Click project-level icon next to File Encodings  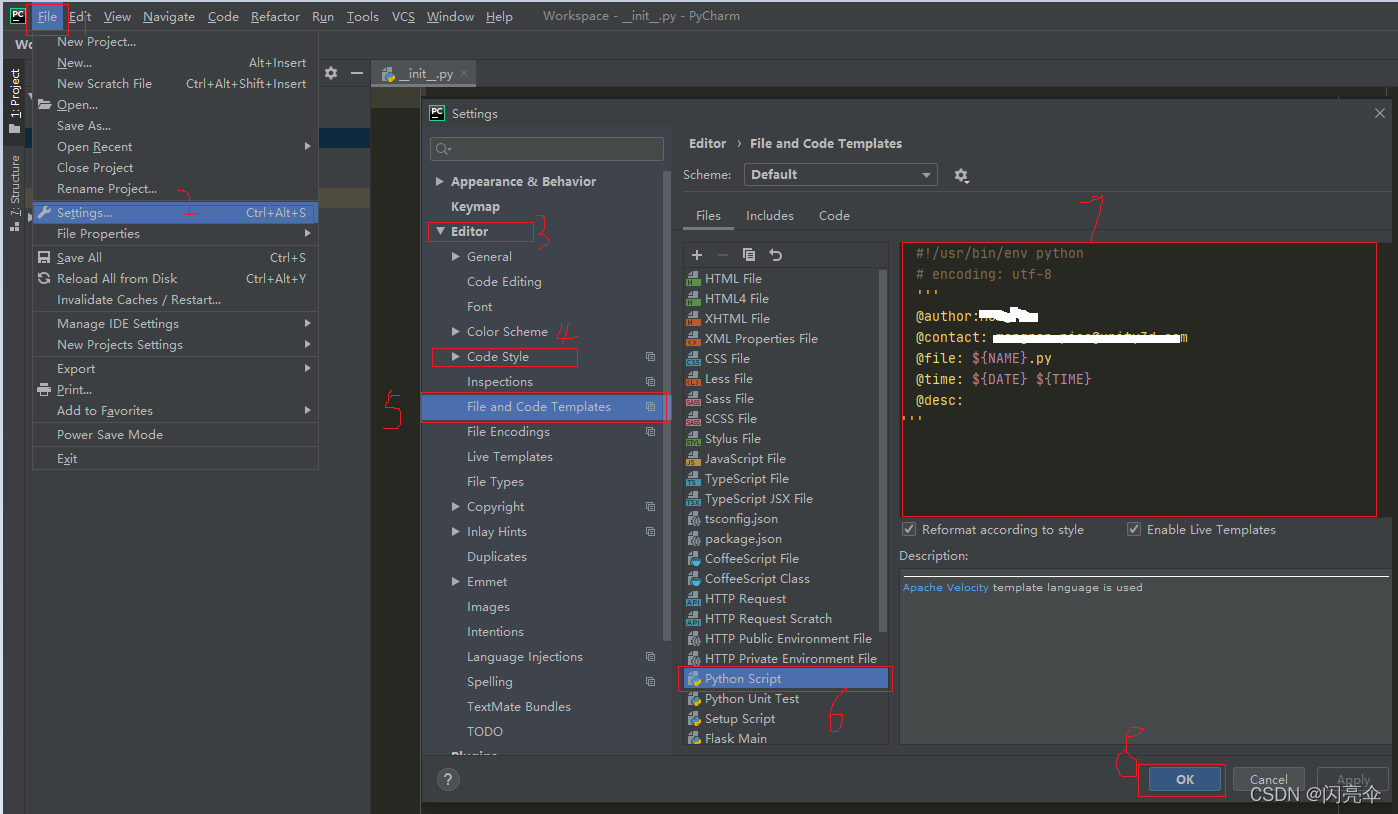(x=650, y=432)
